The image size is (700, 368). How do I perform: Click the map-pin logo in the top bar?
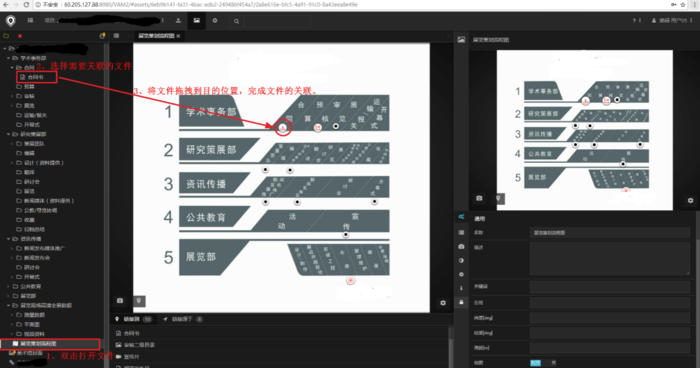pos(10,21)
